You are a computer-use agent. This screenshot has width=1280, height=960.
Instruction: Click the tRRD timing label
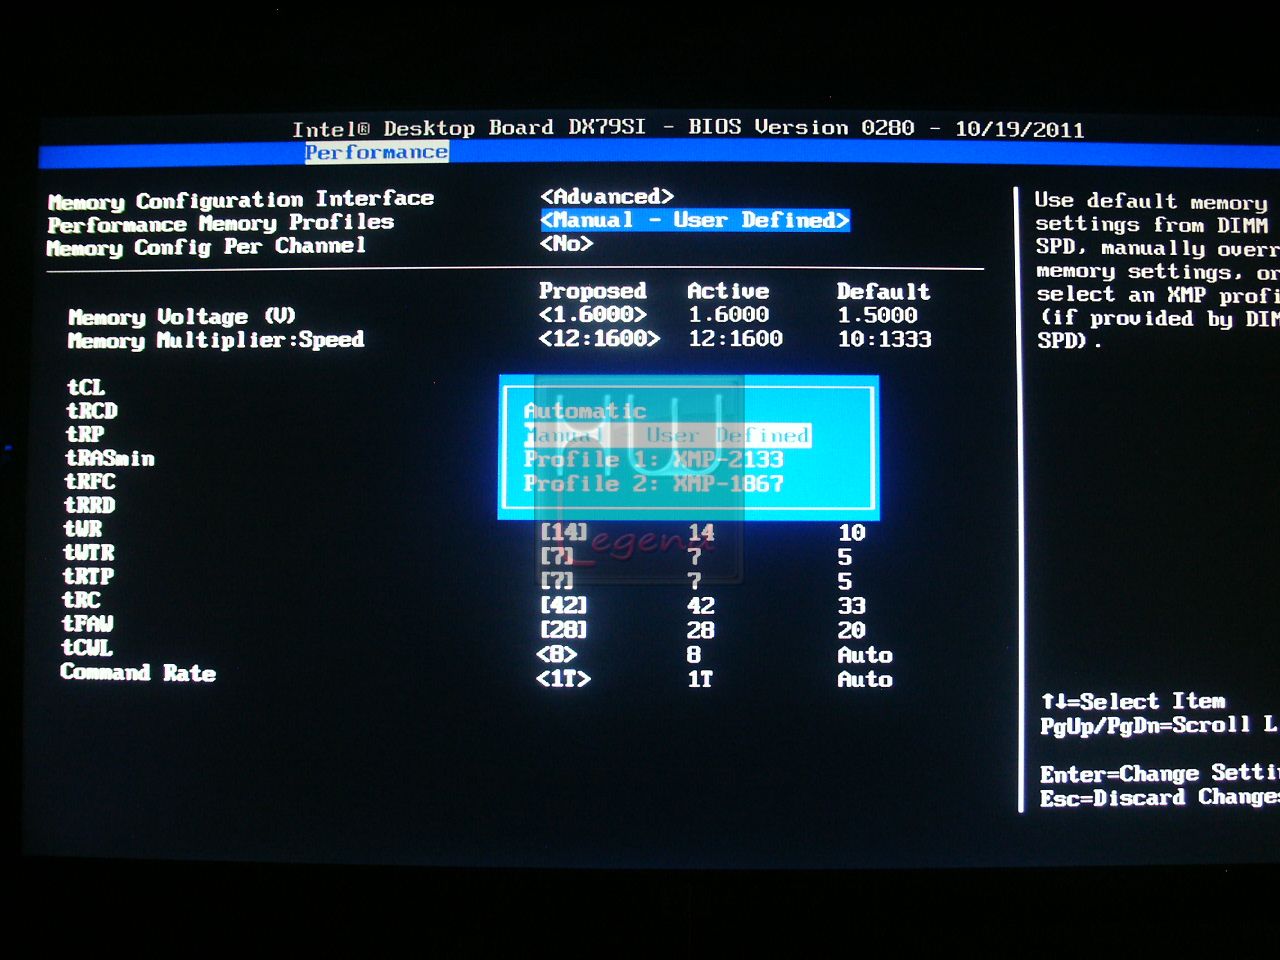(x=90, y=505)
